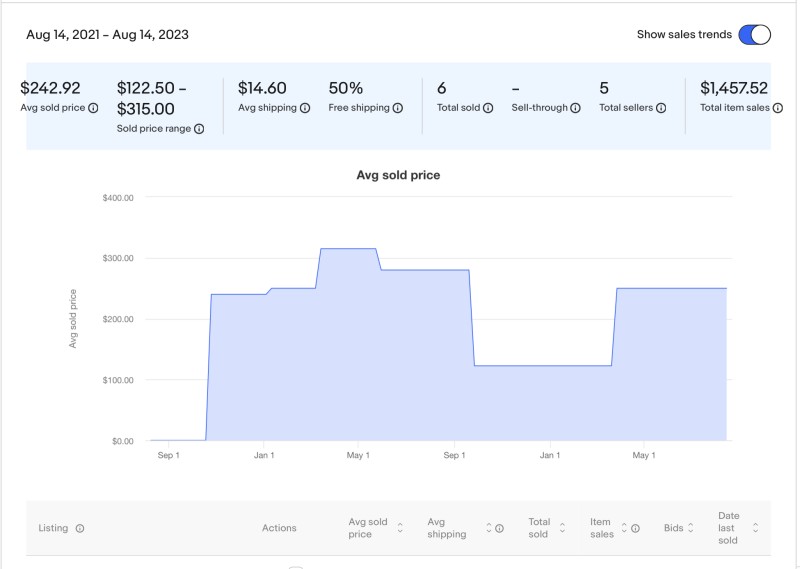Click the Free shipping info icon

coord(398,108)
